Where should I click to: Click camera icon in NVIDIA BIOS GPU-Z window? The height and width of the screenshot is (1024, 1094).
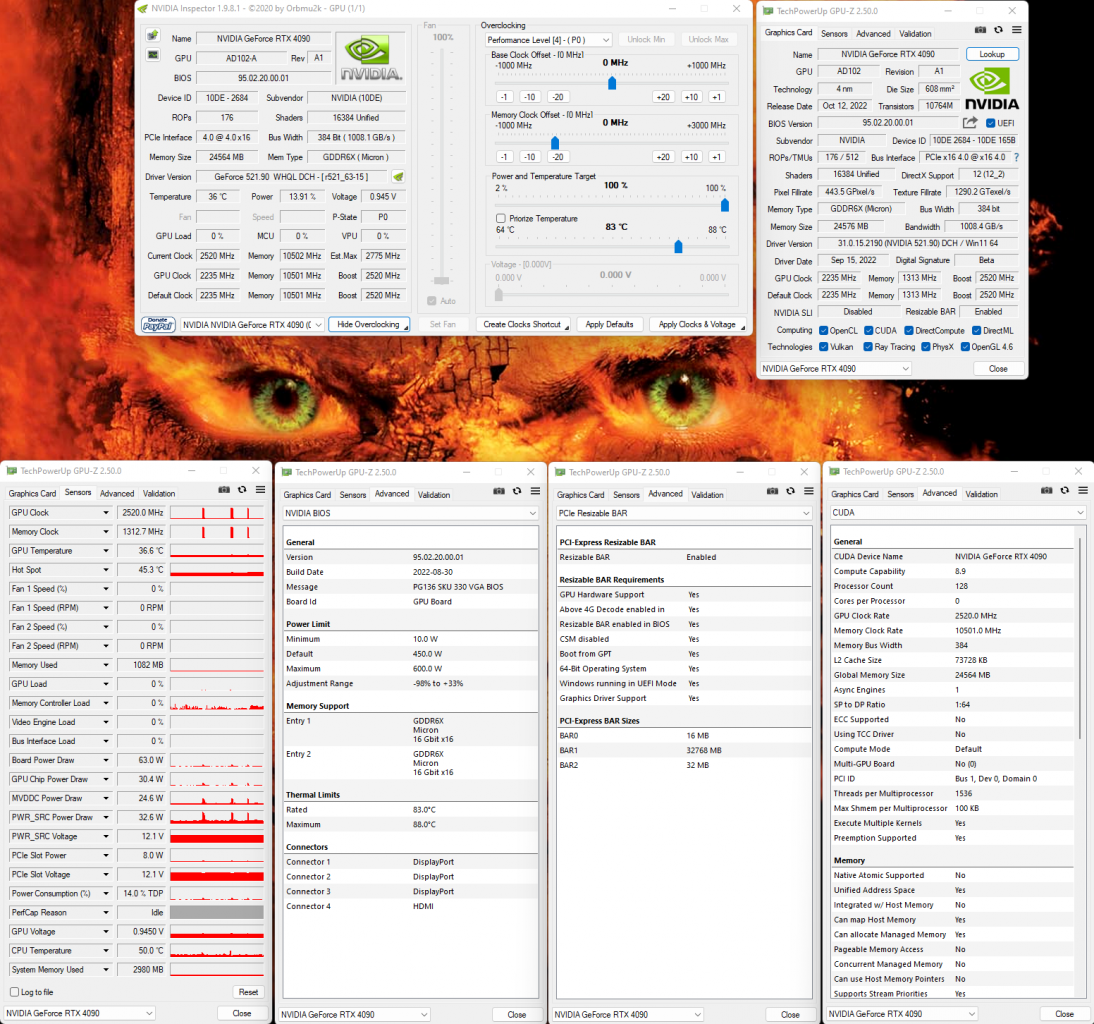pyautogui.click(x=499, y=491)
